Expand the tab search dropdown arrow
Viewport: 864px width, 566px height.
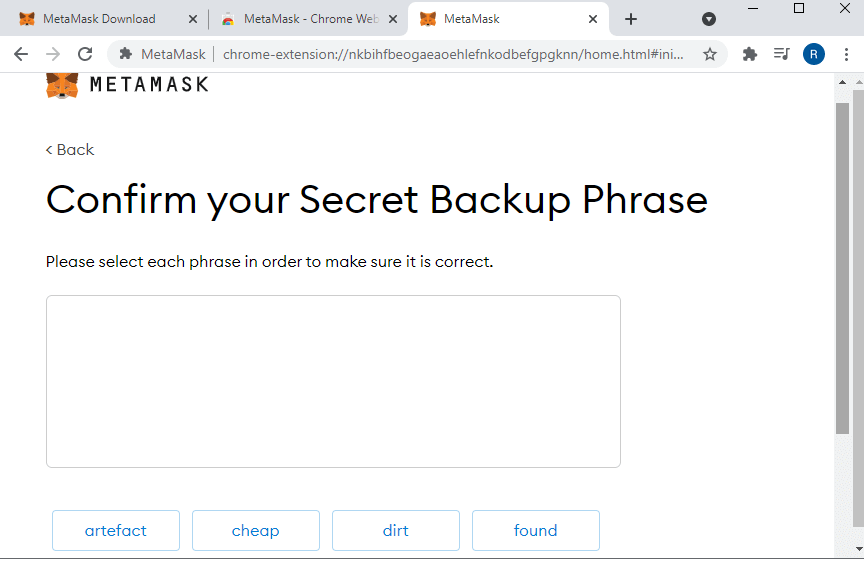click(x=709, y=19)
